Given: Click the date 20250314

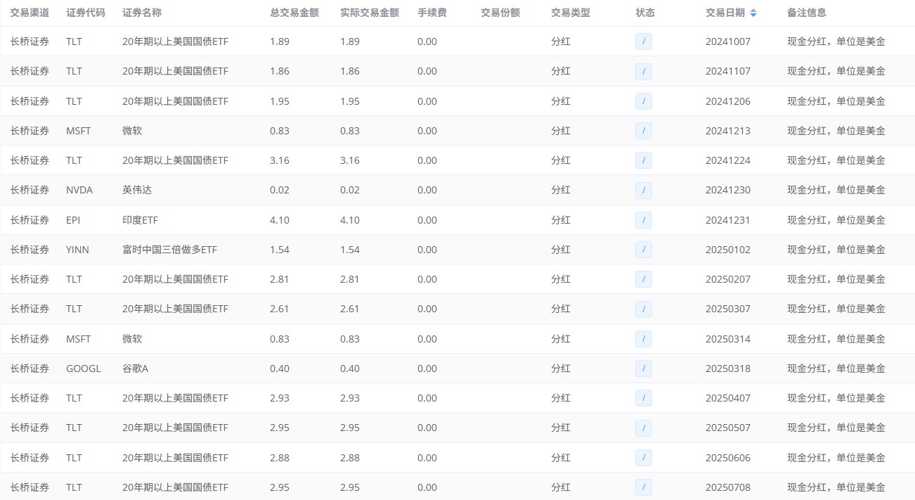Looking at the screenshot, I should [x=728, y=339].
